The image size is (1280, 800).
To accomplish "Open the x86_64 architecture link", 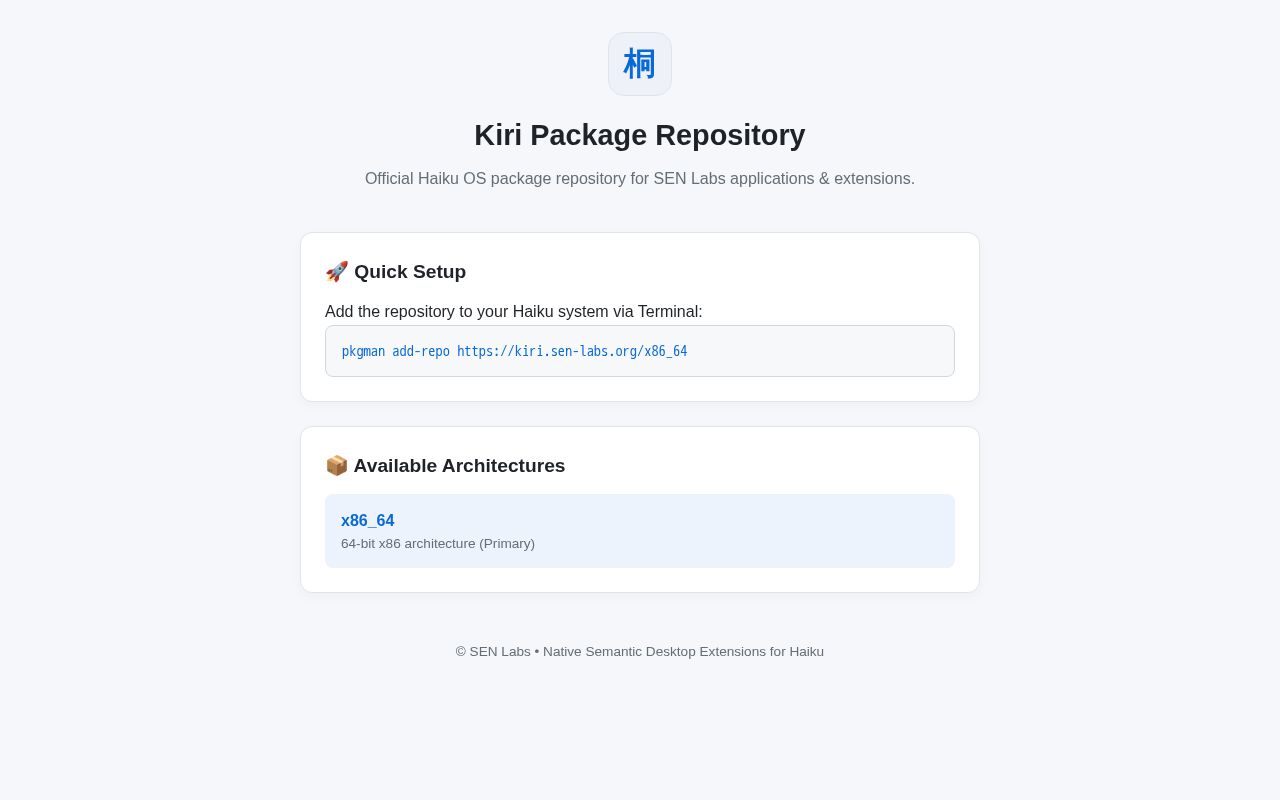I will 368,521.
